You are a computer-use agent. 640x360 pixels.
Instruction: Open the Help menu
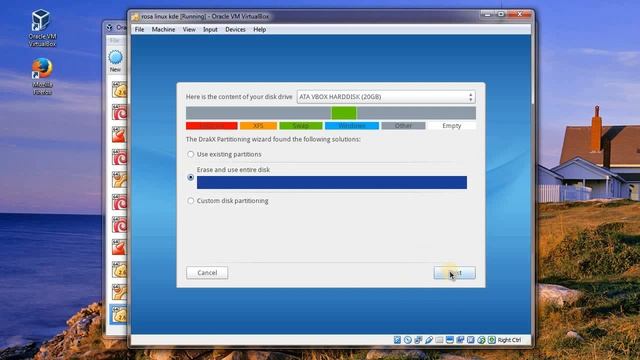pyautogui.click(x=260, y=29)
